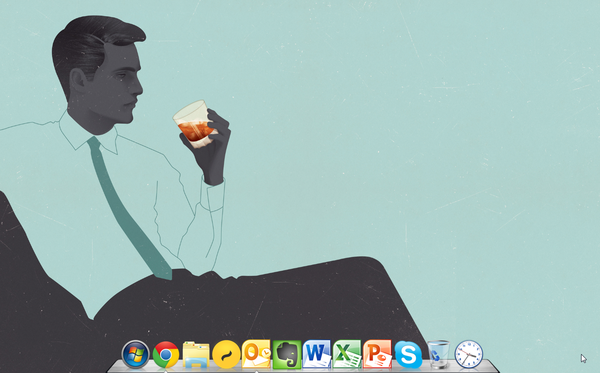The width and height of the screenshot is (600, 373).
Task: Click the analog clock dock icon
Action: point(469,354)
